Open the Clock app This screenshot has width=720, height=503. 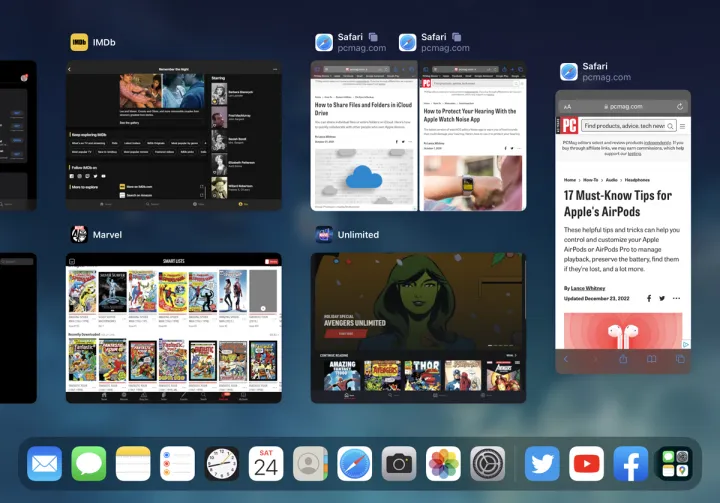click(222, 464)
